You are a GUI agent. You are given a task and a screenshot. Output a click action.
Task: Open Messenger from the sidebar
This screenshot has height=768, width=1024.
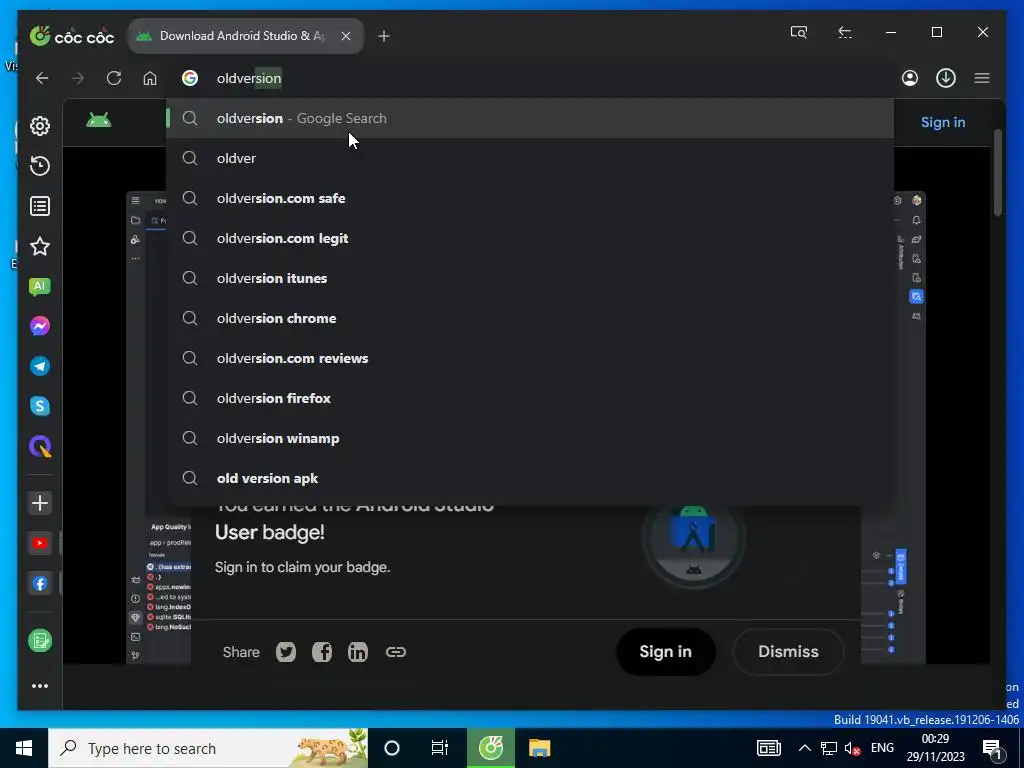(40, 326)
